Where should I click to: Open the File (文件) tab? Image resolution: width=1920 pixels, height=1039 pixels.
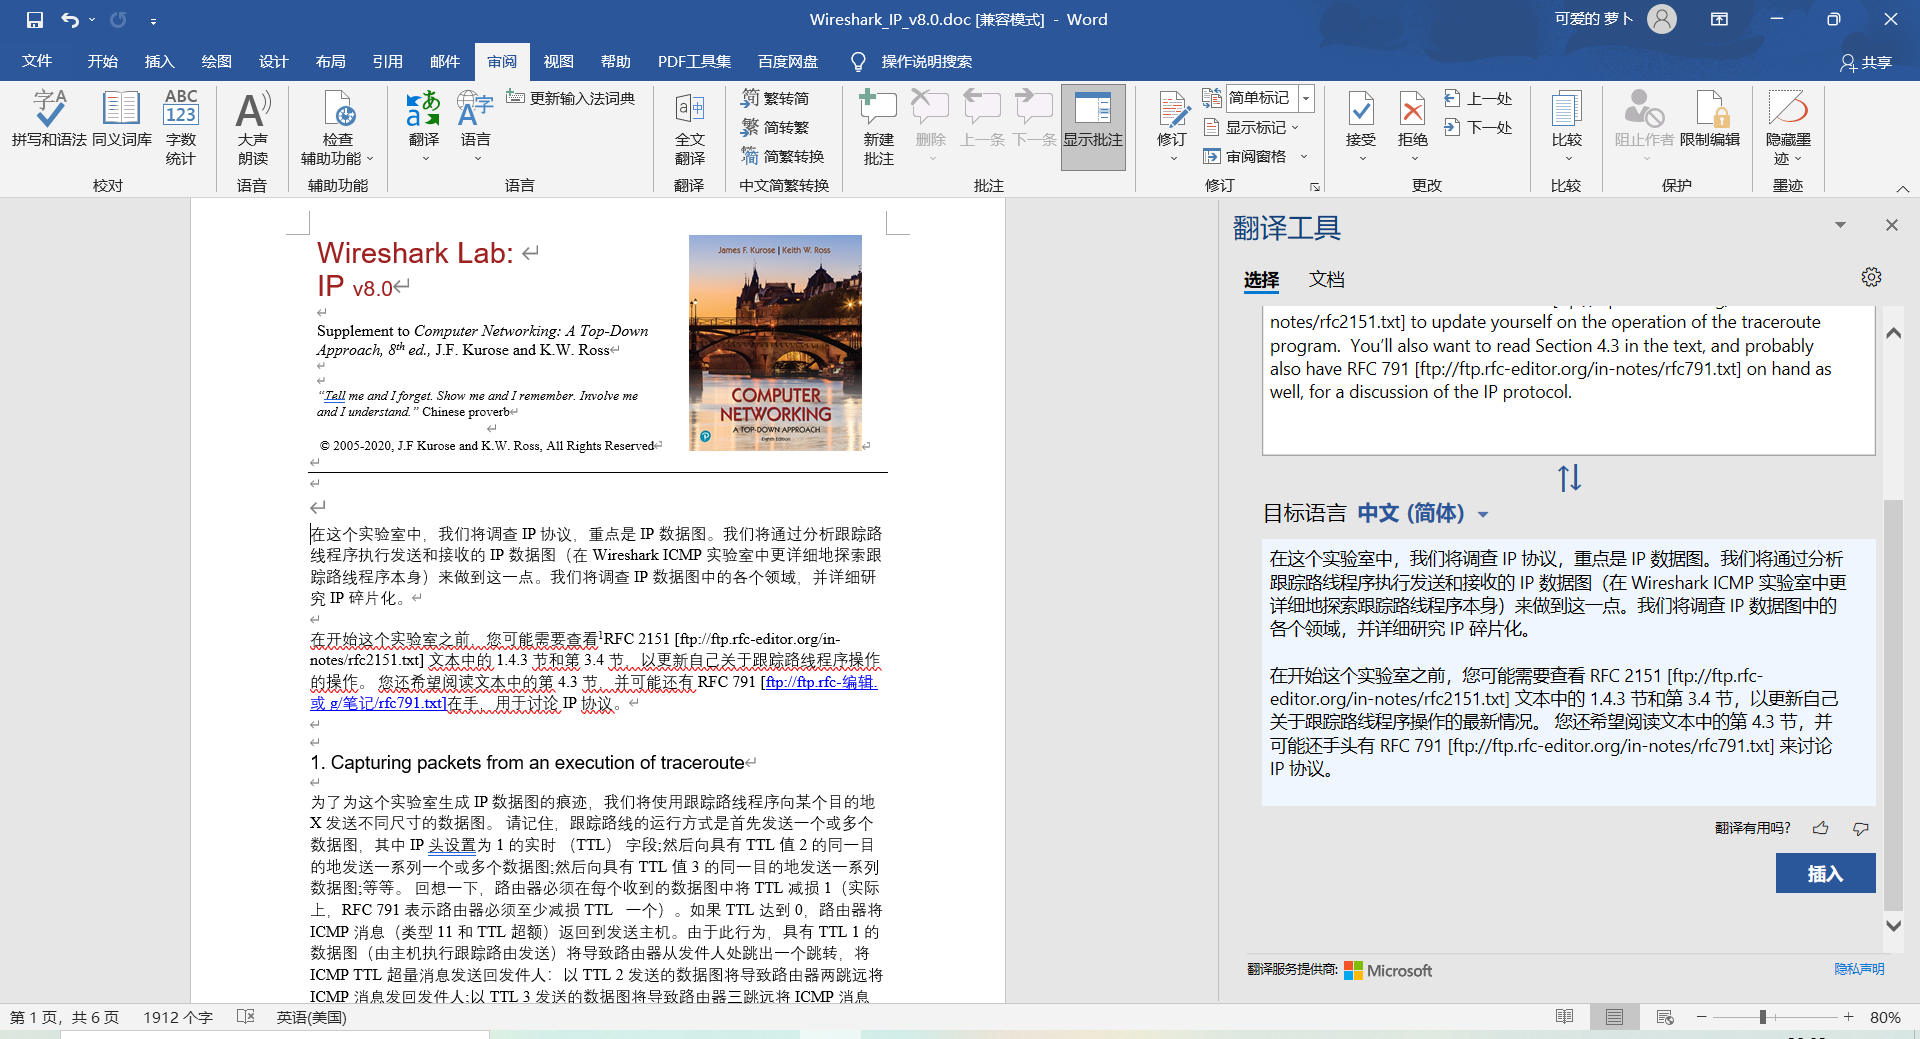click(x=37, y=61)
